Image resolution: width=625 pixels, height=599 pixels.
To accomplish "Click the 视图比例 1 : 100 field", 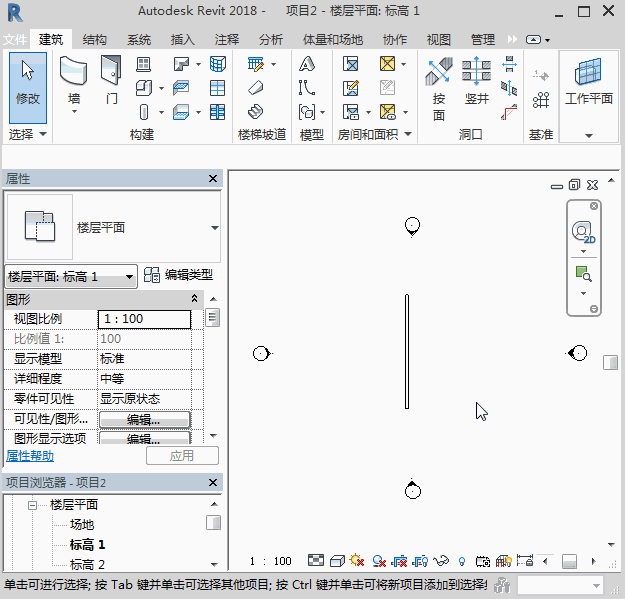I will pos(144,319).
